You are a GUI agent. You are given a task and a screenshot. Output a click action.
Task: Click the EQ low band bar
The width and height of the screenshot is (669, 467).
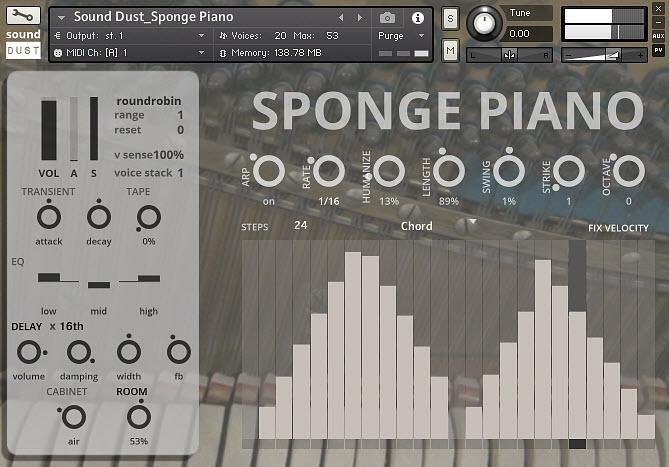click(x=49, y=278)
